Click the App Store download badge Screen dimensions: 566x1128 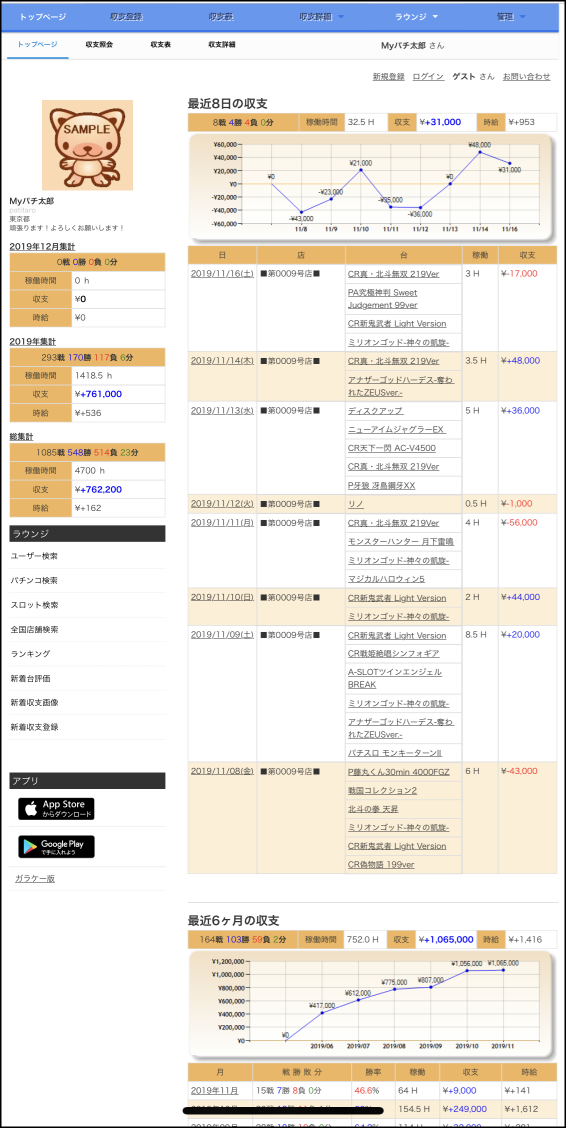coord(56,809)
